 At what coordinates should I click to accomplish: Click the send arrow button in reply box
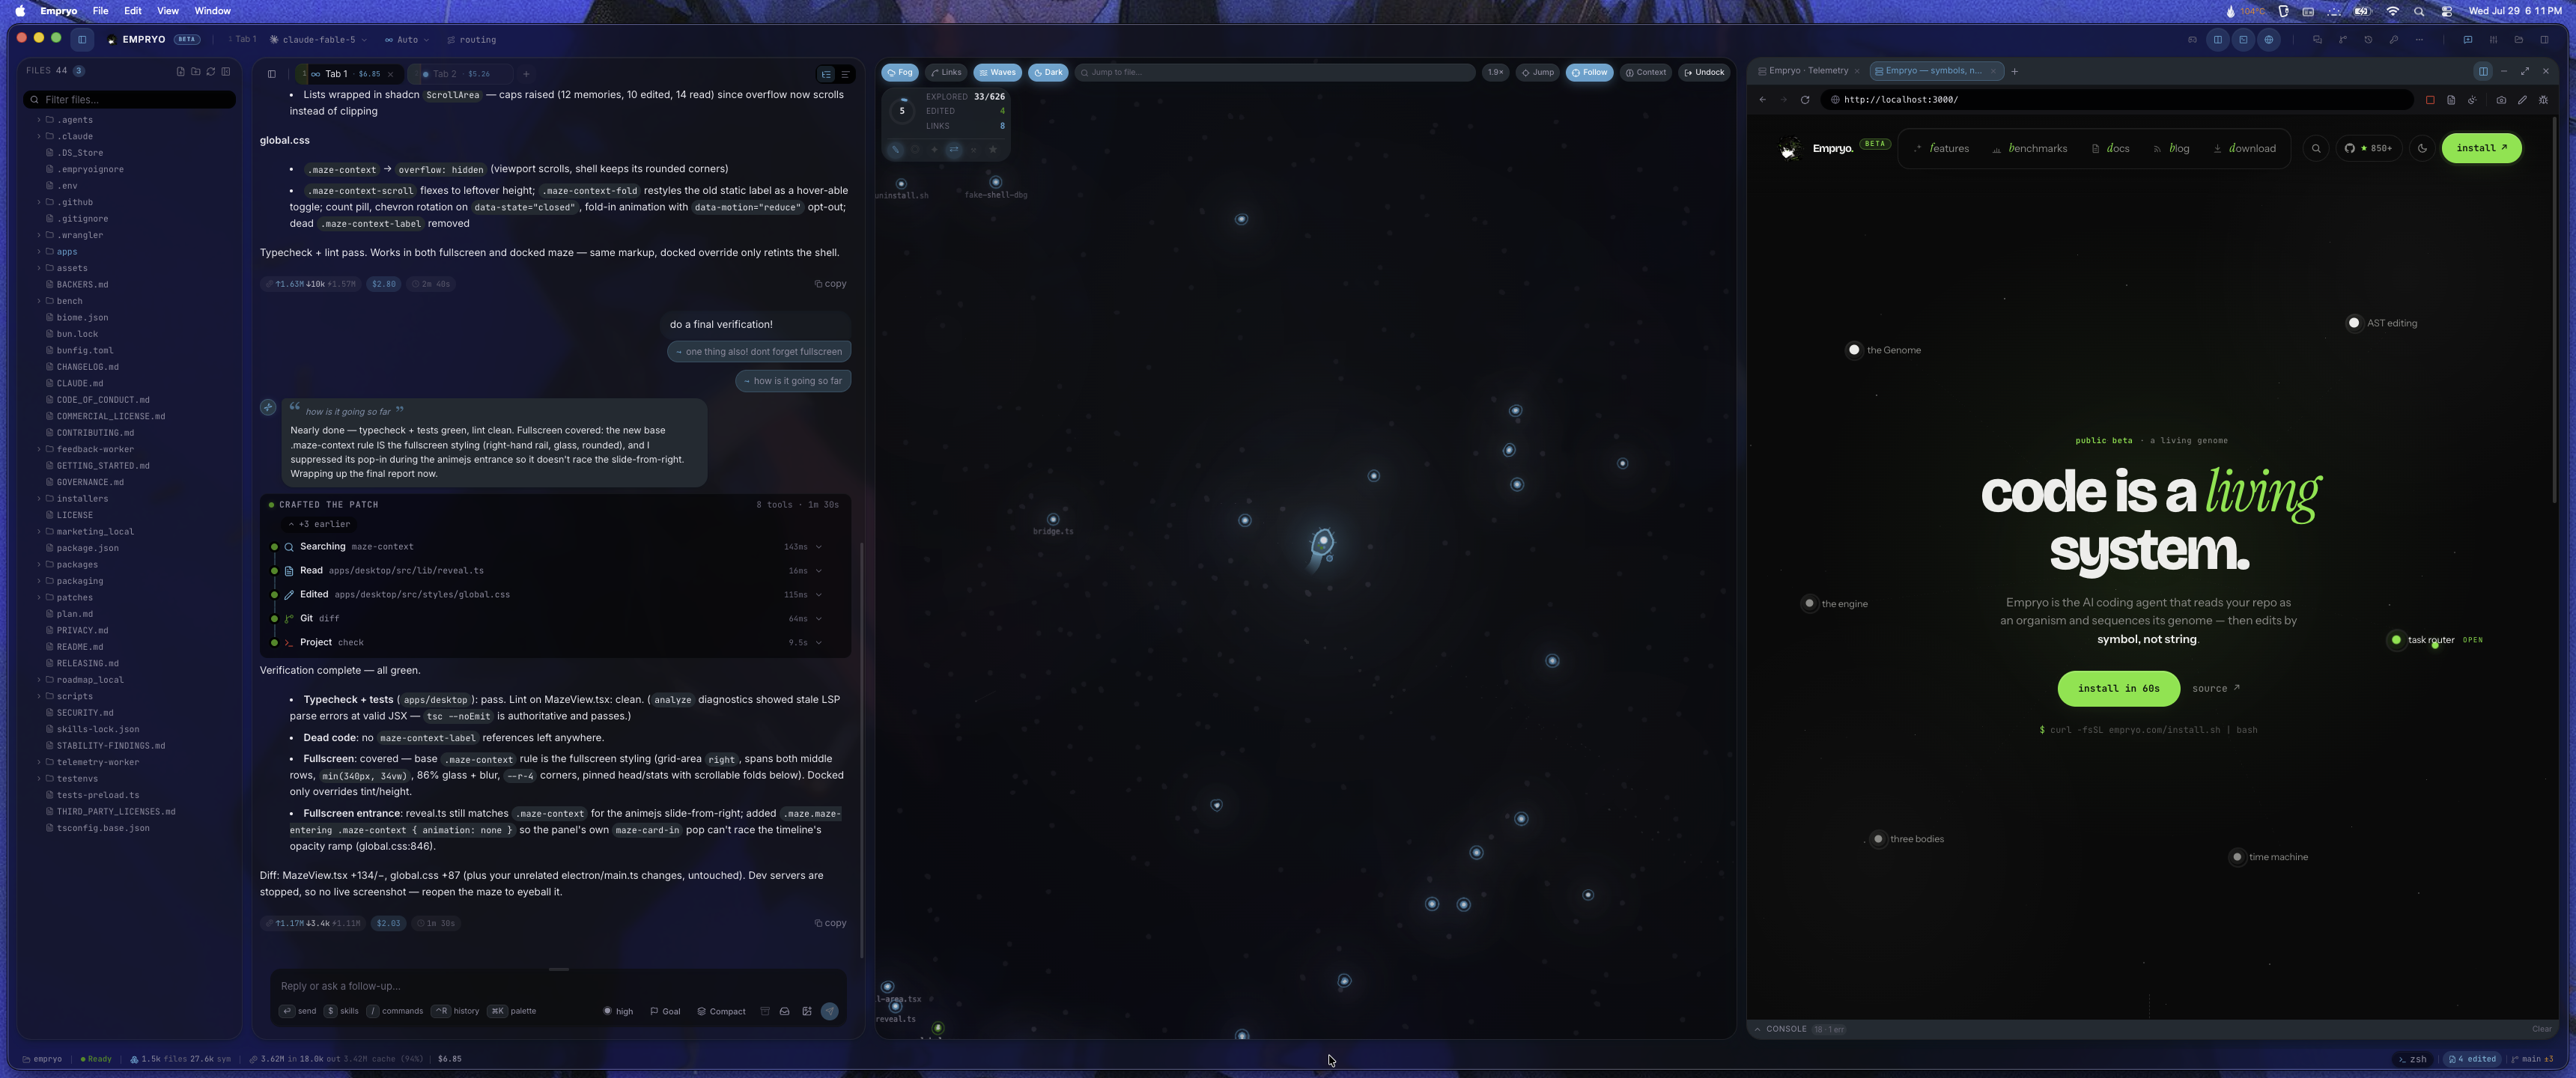pos(830,1011)
